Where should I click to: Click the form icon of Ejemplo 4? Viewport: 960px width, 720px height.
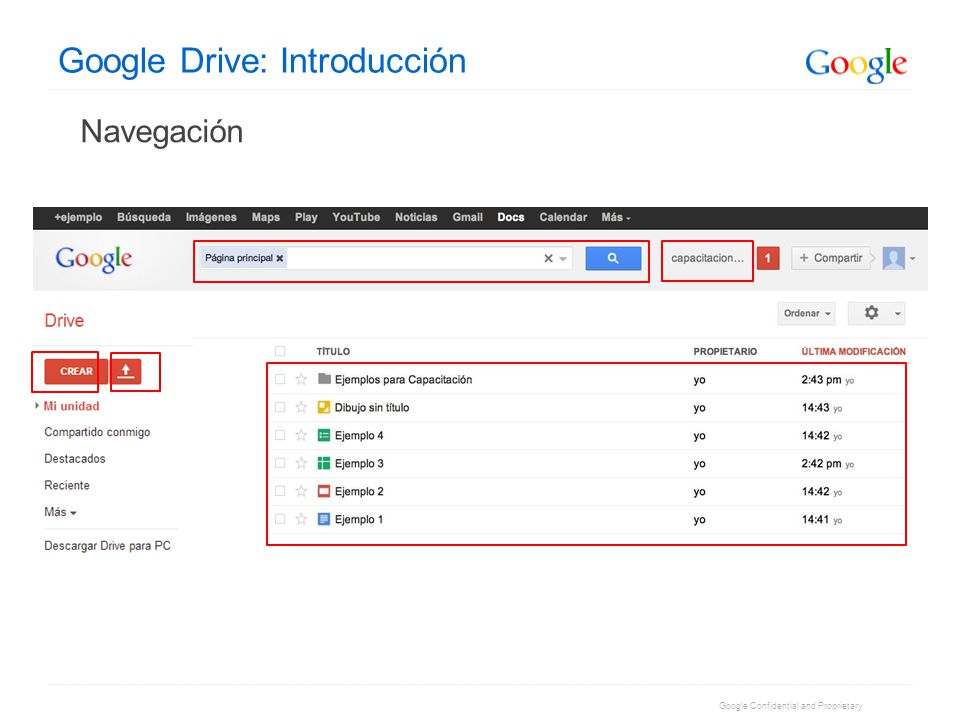click(324, 435)
